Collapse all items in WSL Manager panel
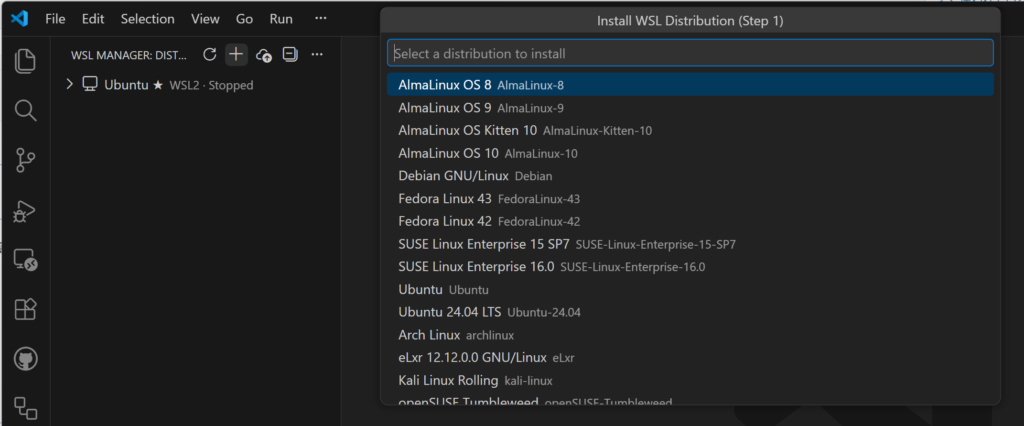This screenshot has height=426, width=1024. [x=290, y=54]
